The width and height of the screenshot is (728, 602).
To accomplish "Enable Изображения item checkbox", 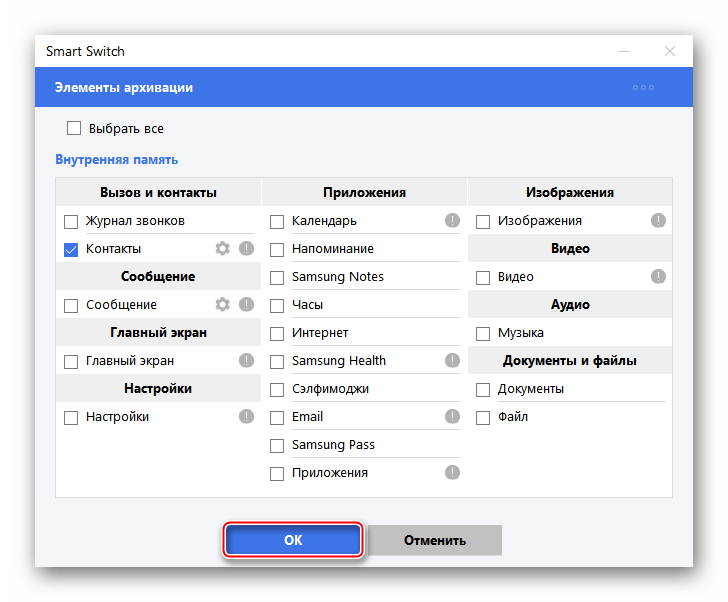I will tap(483, 222).
